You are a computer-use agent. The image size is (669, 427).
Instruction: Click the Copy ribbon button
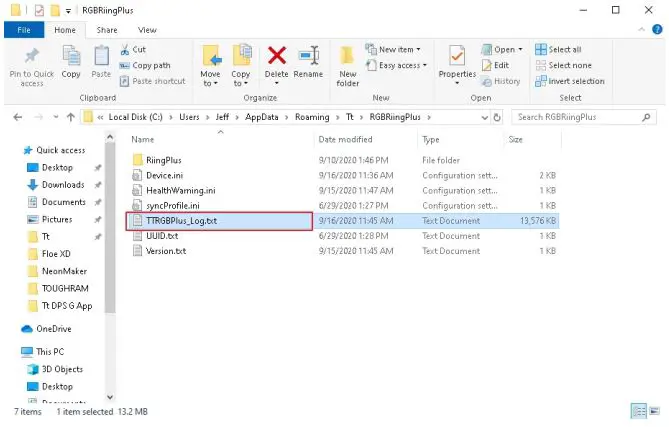[x=71, y=62]
